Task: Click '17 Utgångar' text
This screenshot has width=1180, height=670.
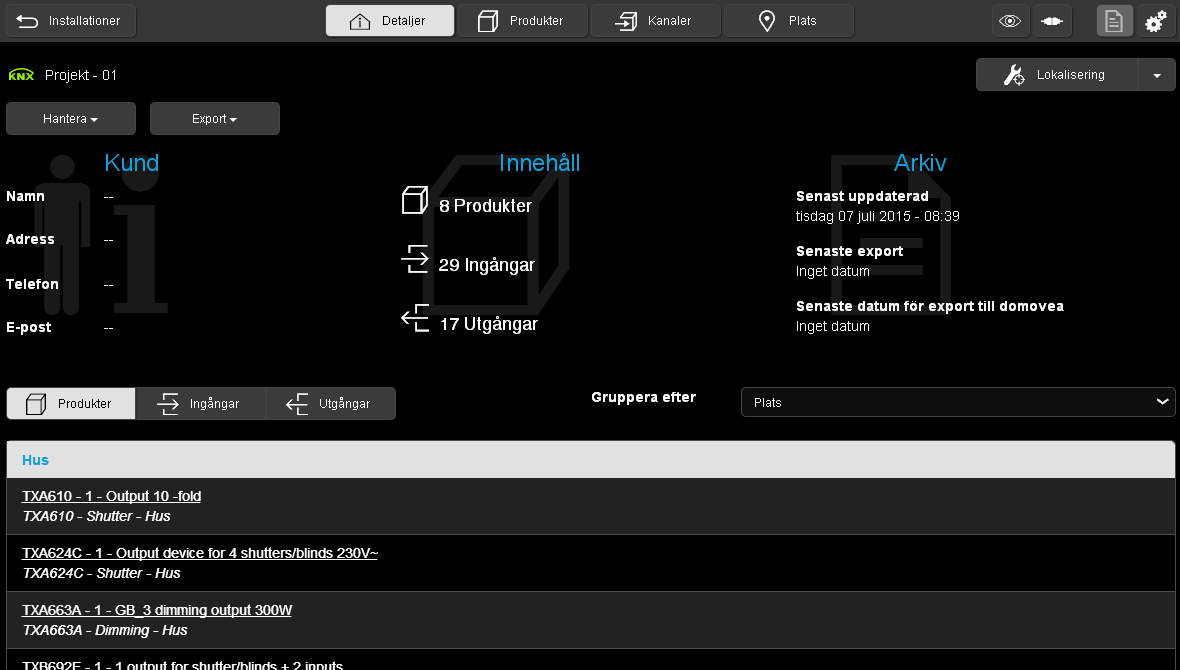Action: pos(488,324)
